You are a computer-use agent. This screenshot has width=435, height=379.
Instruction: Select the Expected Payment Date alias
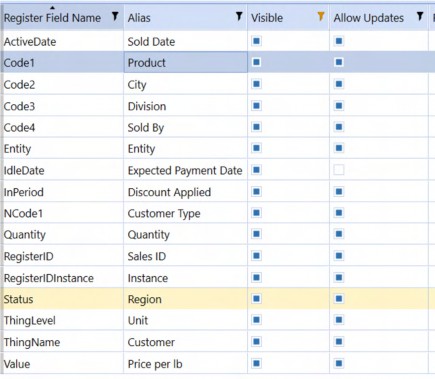(185, 170)
